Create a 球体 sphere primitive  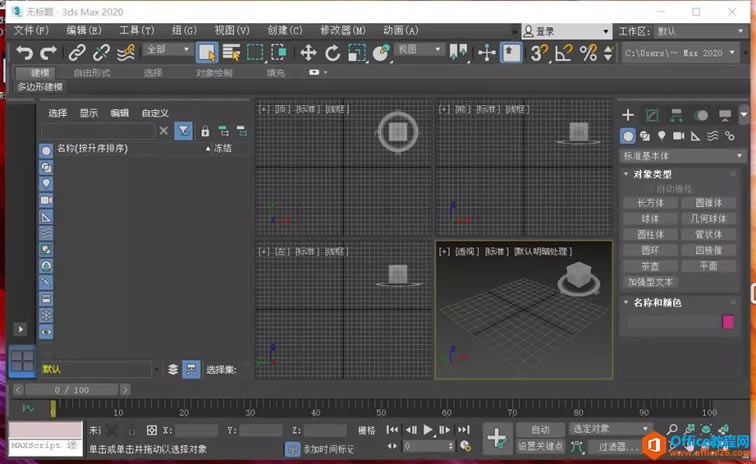coord(650,219)
